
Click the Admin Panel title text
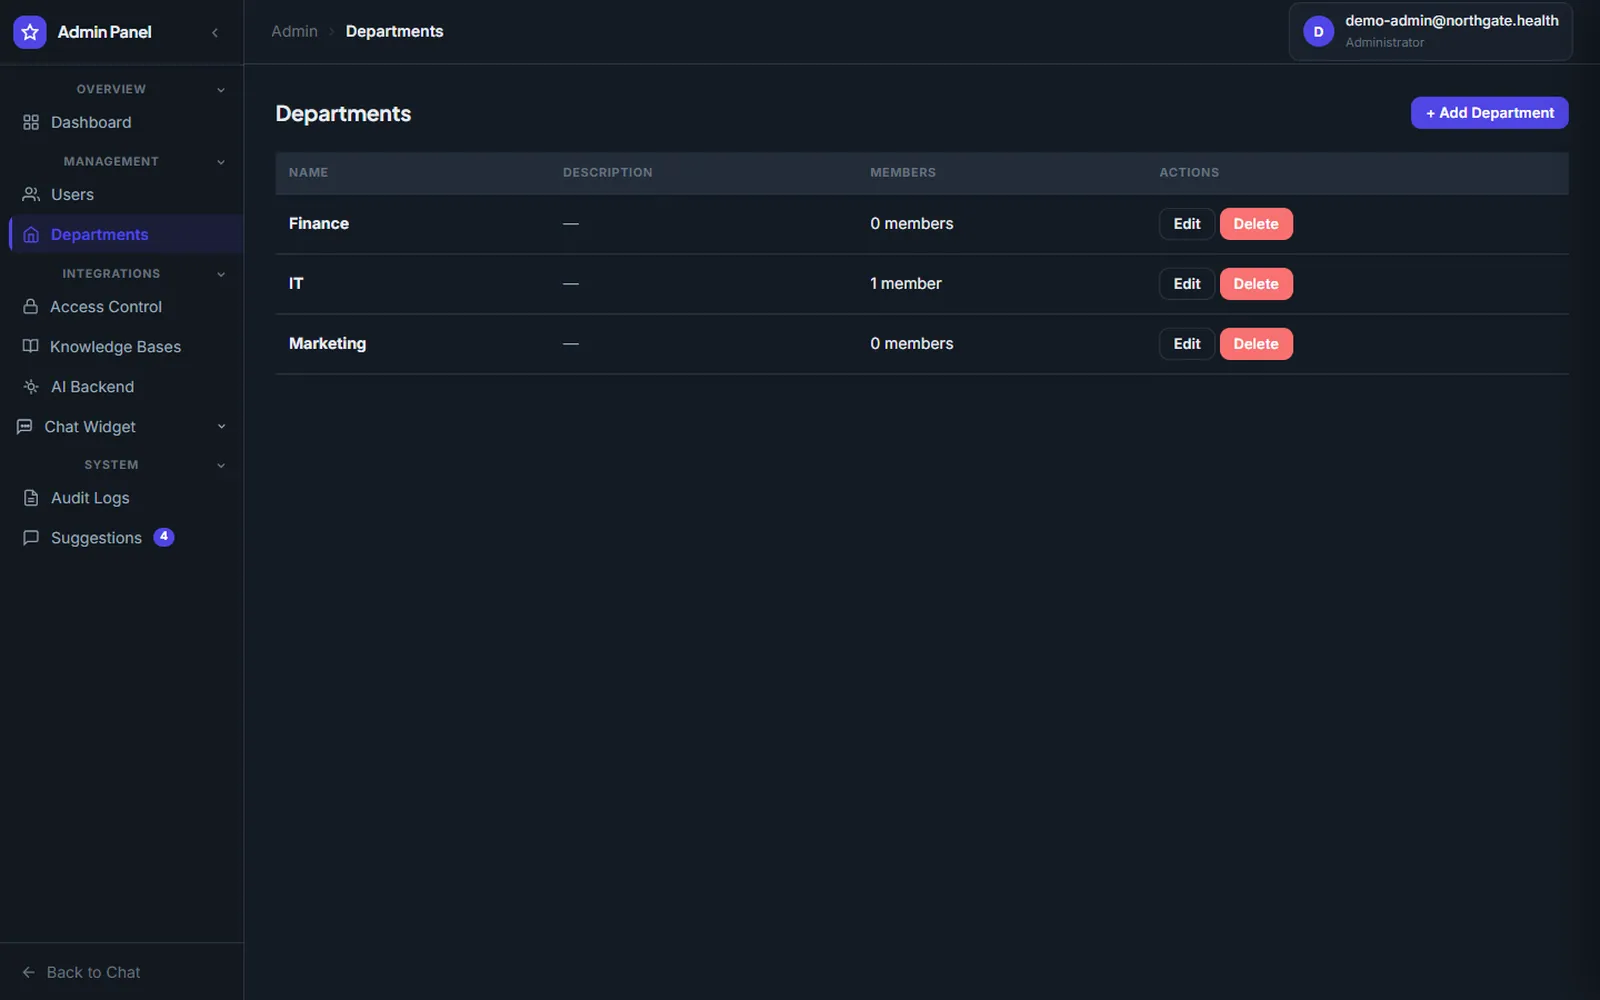[105, 32]
